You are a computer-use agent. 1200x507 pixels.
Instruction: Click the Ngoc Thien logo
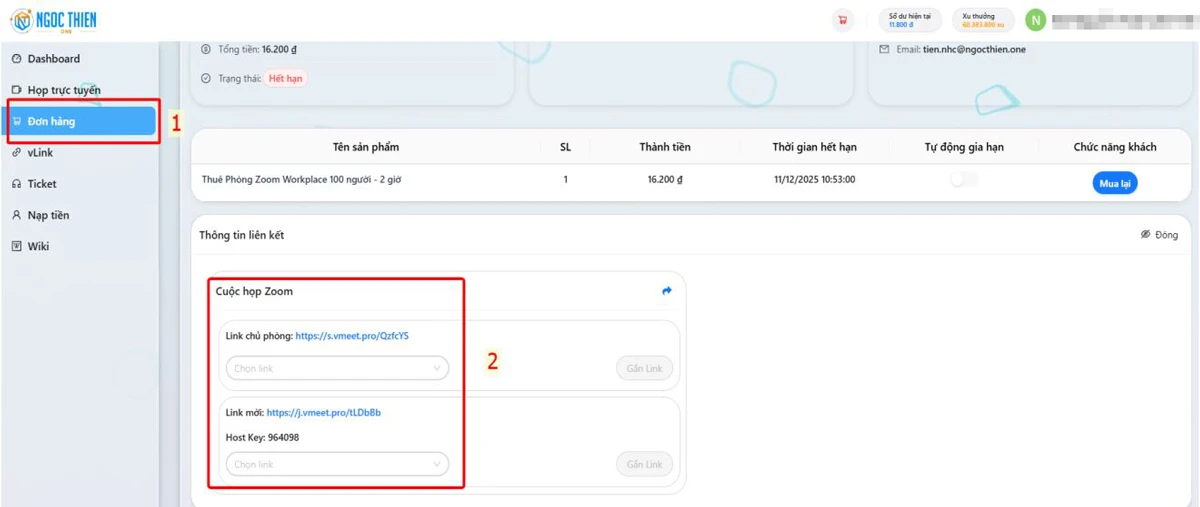tap(54, 20)
